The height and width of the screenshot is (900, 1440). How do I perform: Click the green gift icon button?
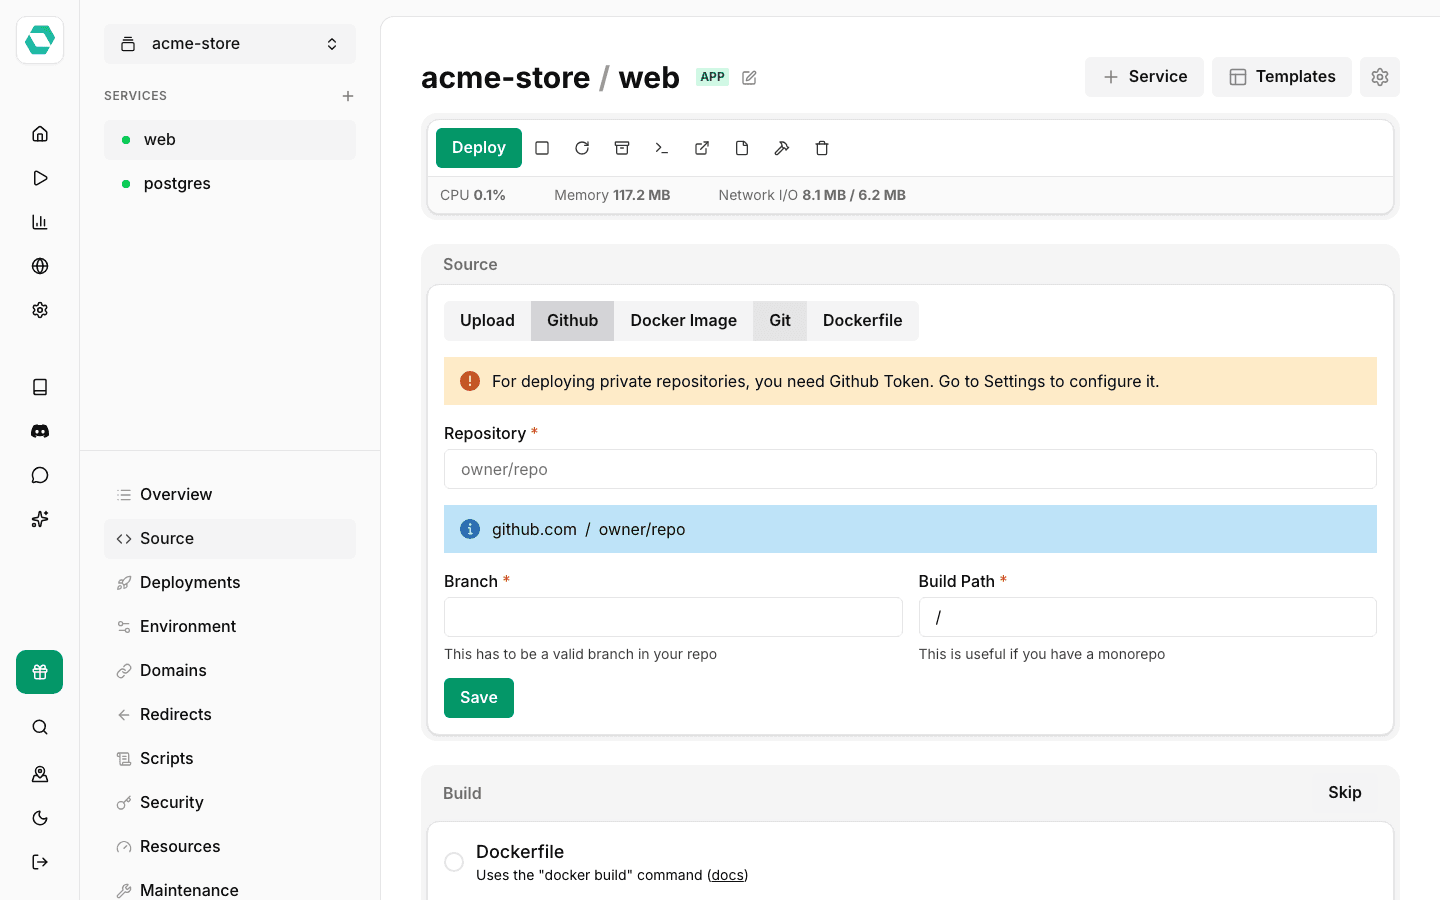pos(40,672)
